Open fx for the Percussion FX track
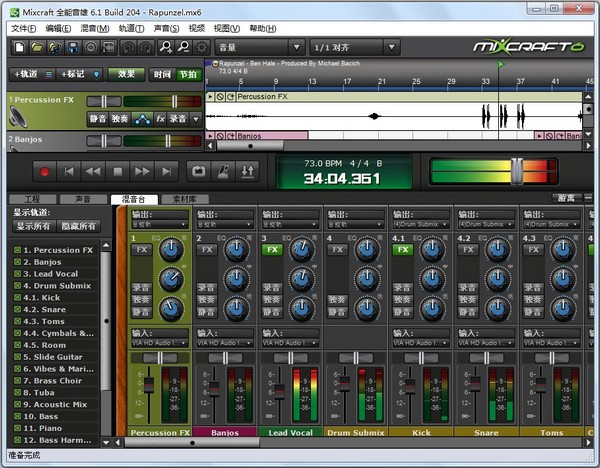 click(160, 119)
